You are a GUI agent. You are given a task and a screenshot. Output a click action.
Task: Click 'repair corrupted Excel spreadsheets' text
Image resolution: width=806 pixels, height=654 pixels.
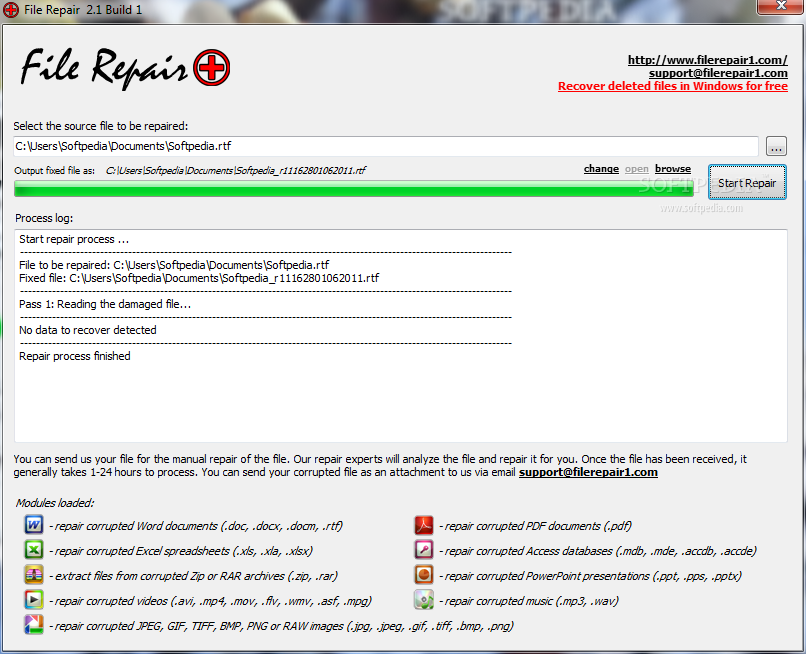181,551
